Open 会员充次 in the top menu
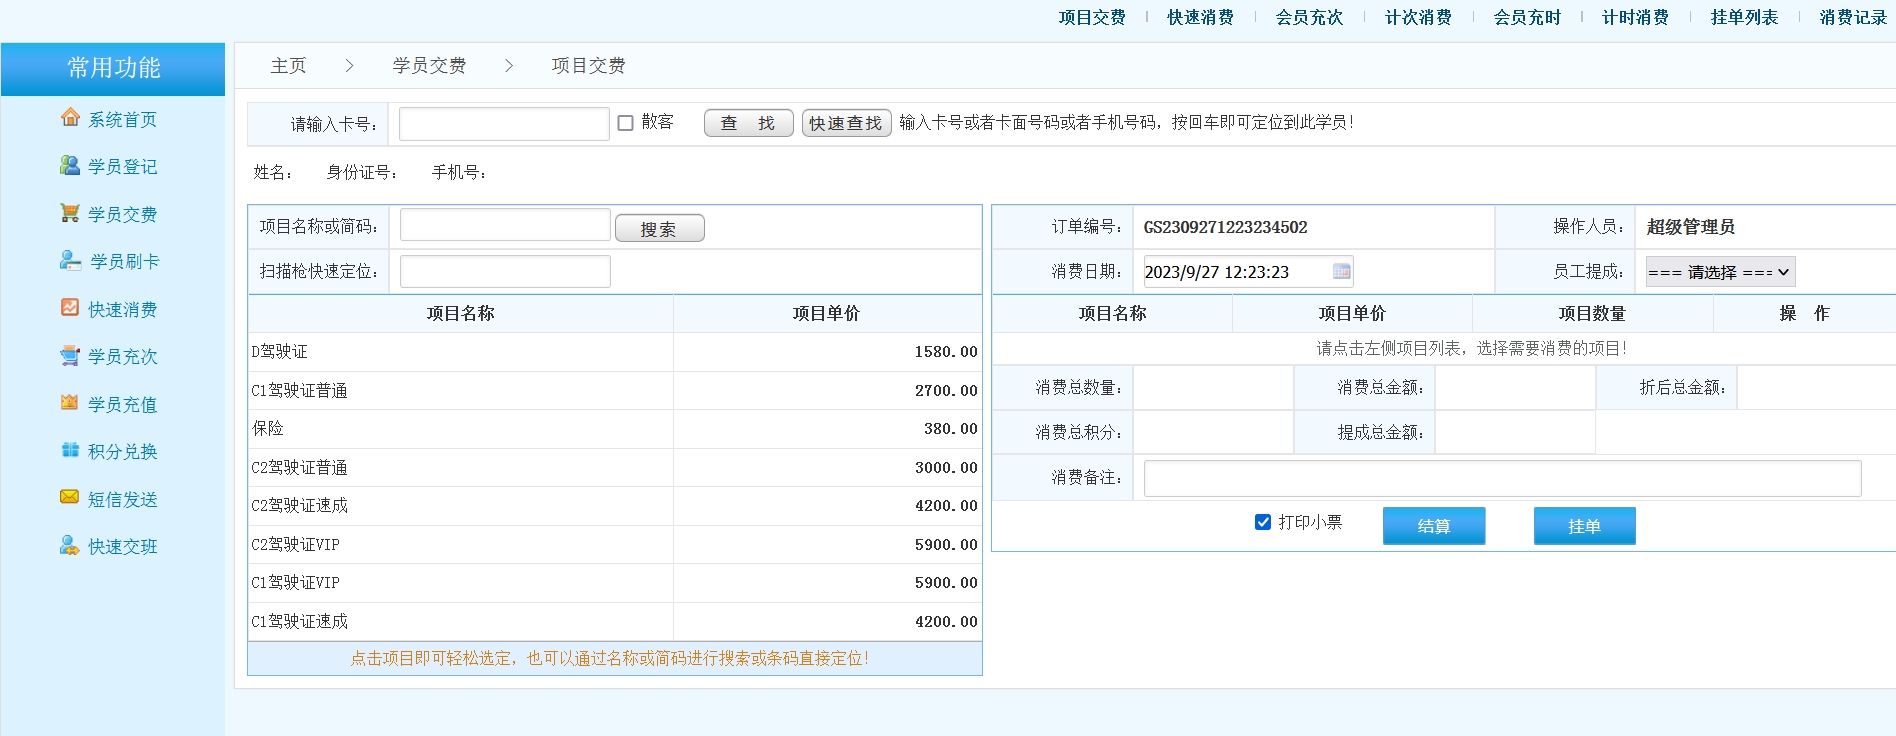The width and height of the screenshot is (1896, 736). 1309,17
